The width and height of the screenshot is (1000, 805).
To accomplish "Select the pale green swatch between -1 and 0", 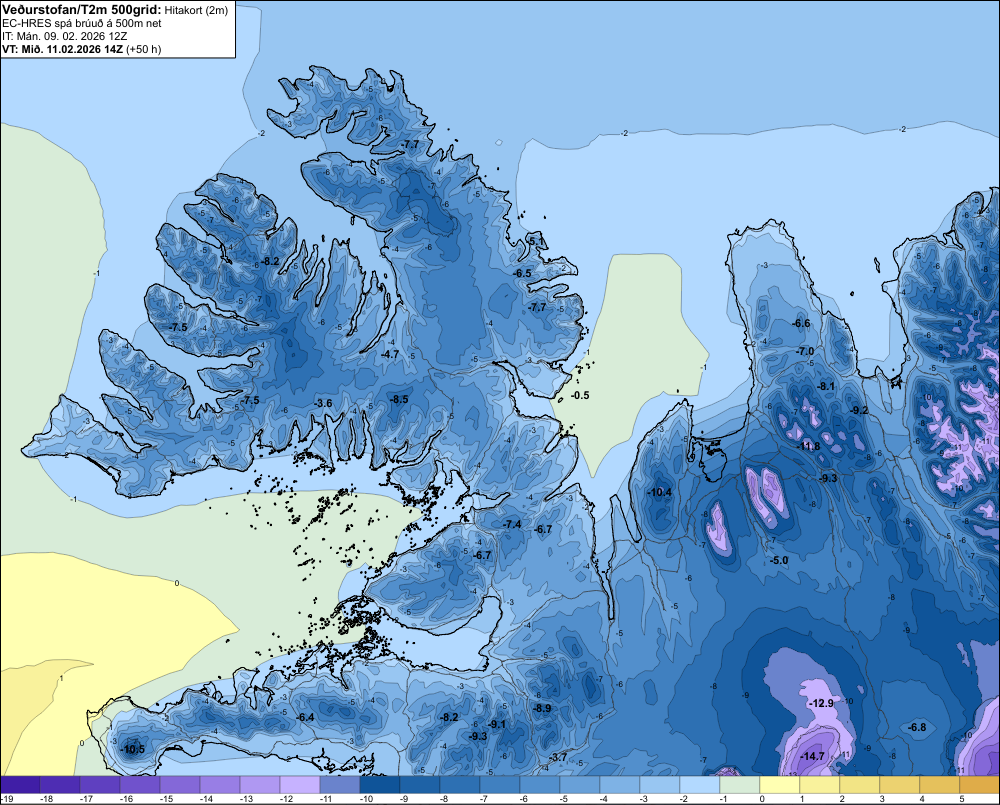I will pyautogui.click(x=740, y=785).
